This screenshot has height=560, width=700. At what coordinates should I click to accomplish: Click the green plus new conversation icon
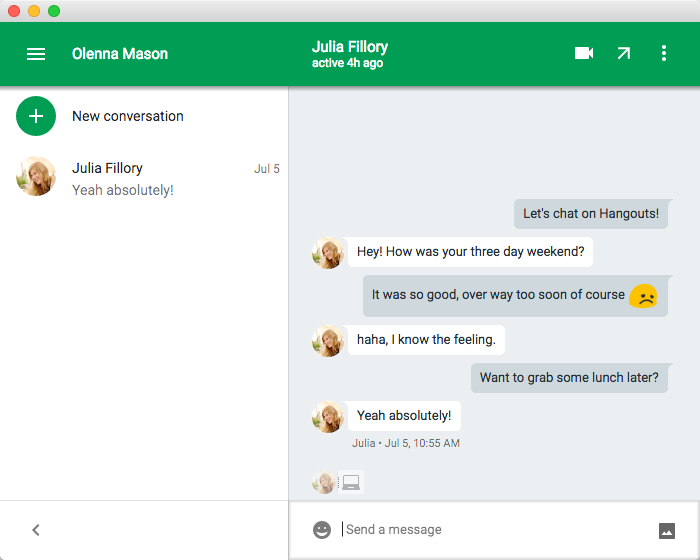[36, 116]
